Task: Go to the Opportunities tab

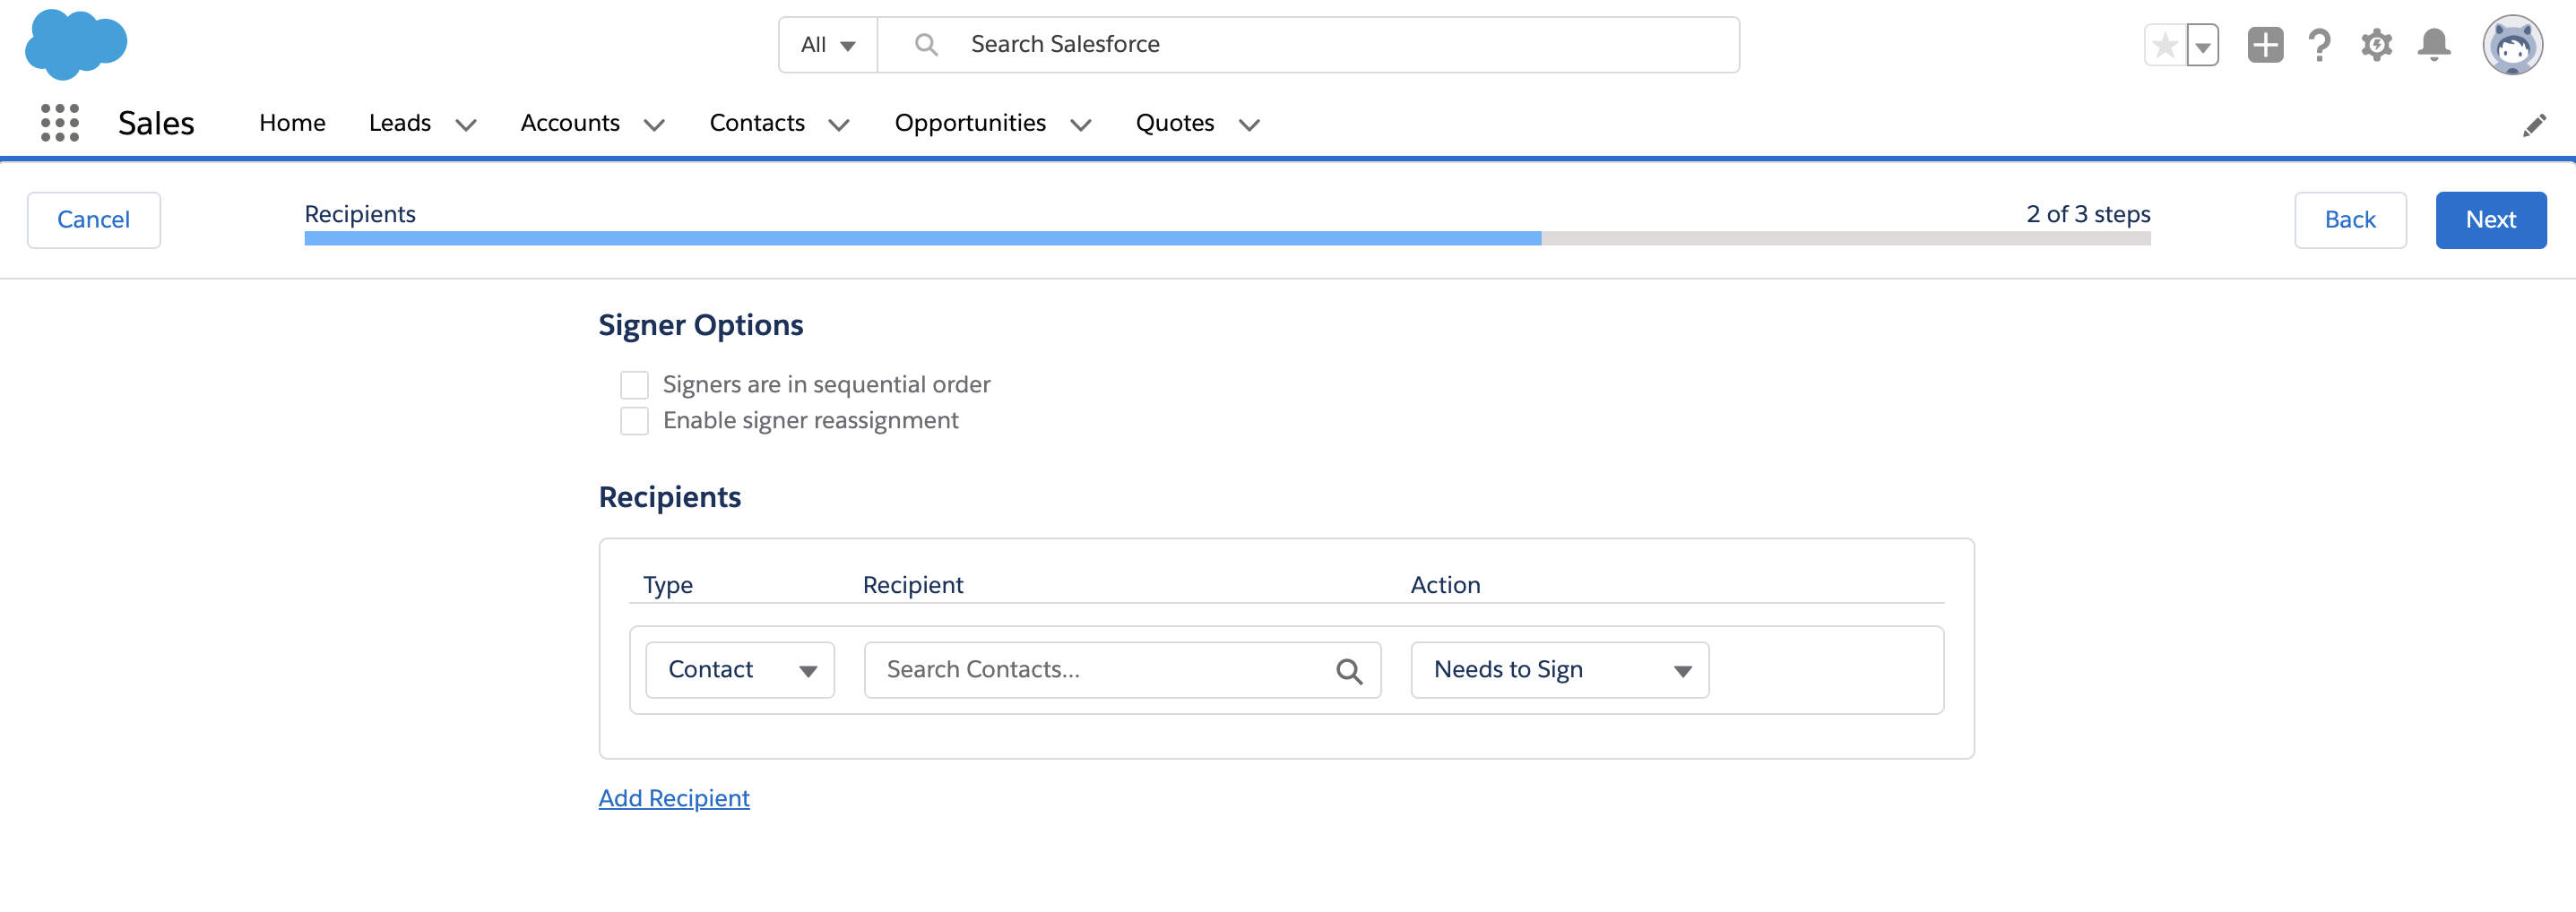Action: point(969,123)
